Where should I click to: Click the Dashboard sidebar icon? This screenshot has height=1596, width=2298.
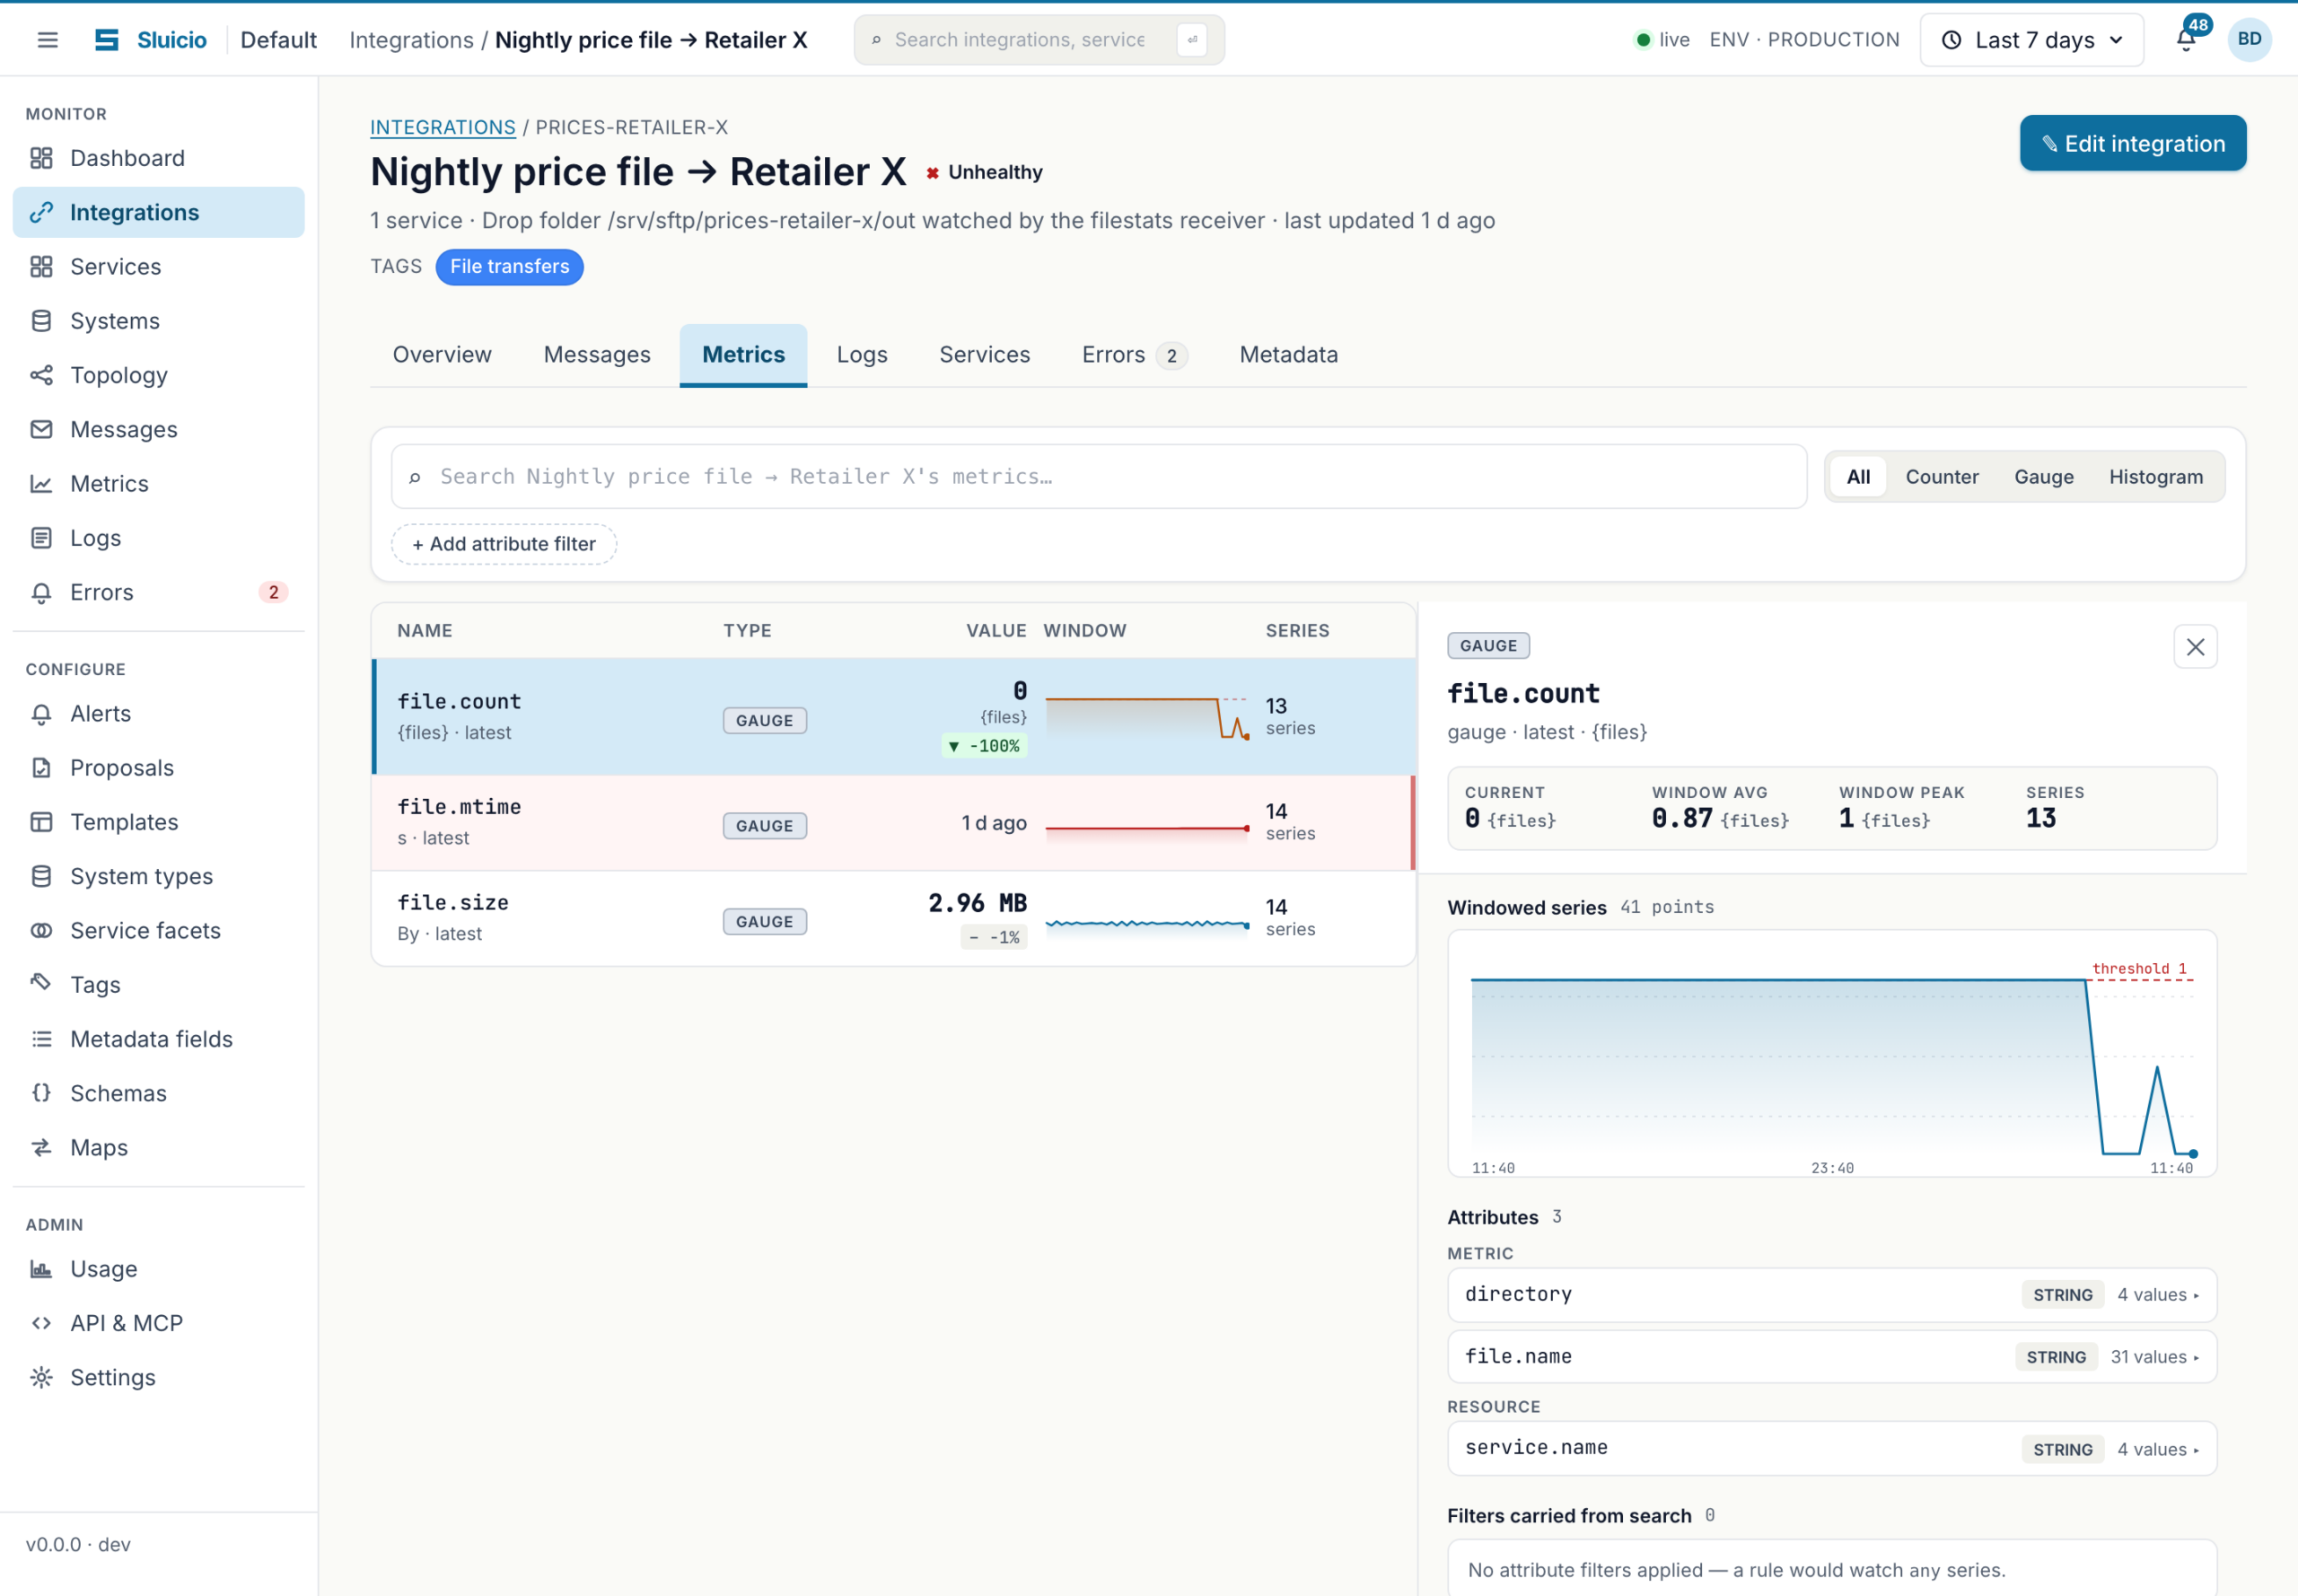coord(41,158)
